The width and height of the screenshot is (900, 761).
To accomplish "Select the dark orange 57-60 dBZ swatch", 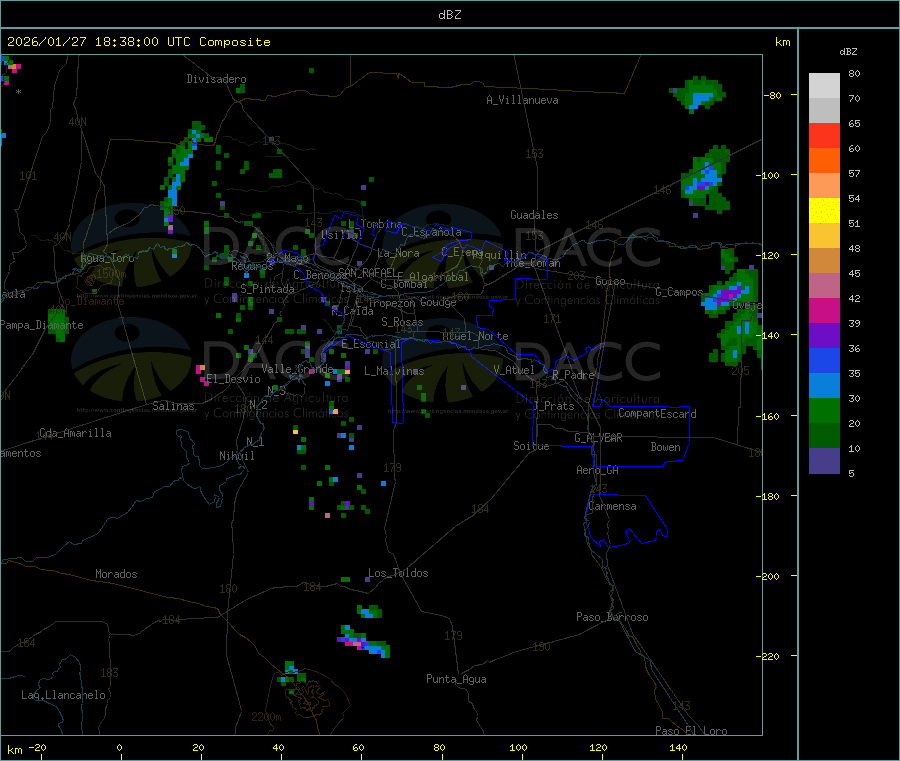I will [x=824, y=161].
